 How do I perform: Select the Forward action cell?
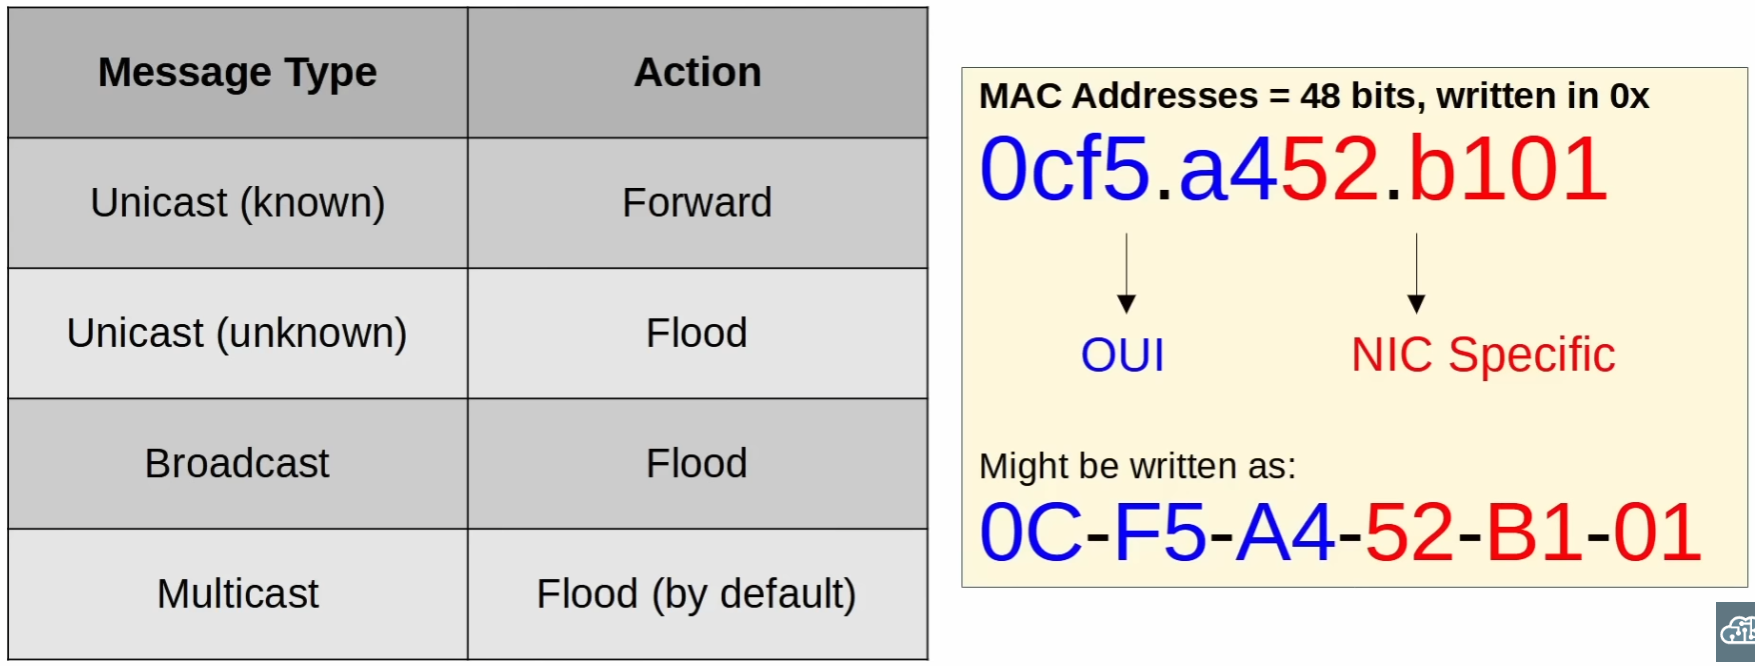(698, 203)
